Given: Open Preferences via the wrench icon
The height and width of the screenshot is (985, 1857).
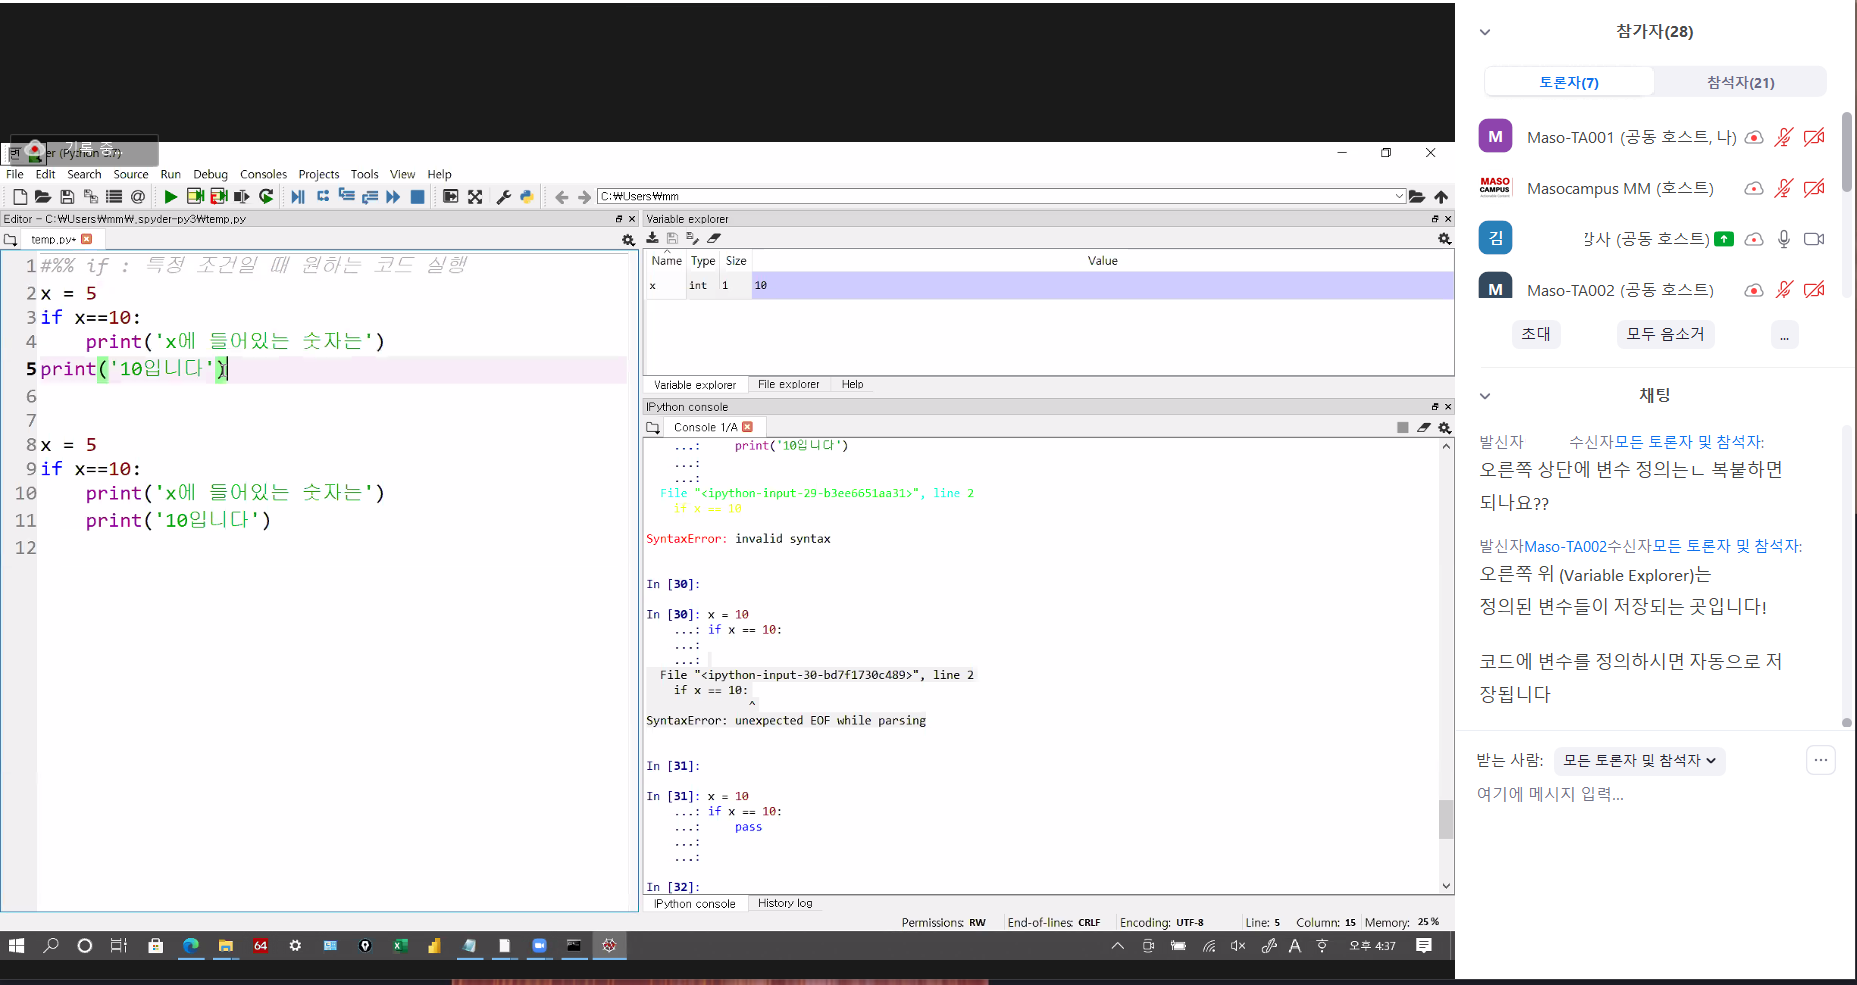Looking at the screenshot, I should [x=504, y=197].
